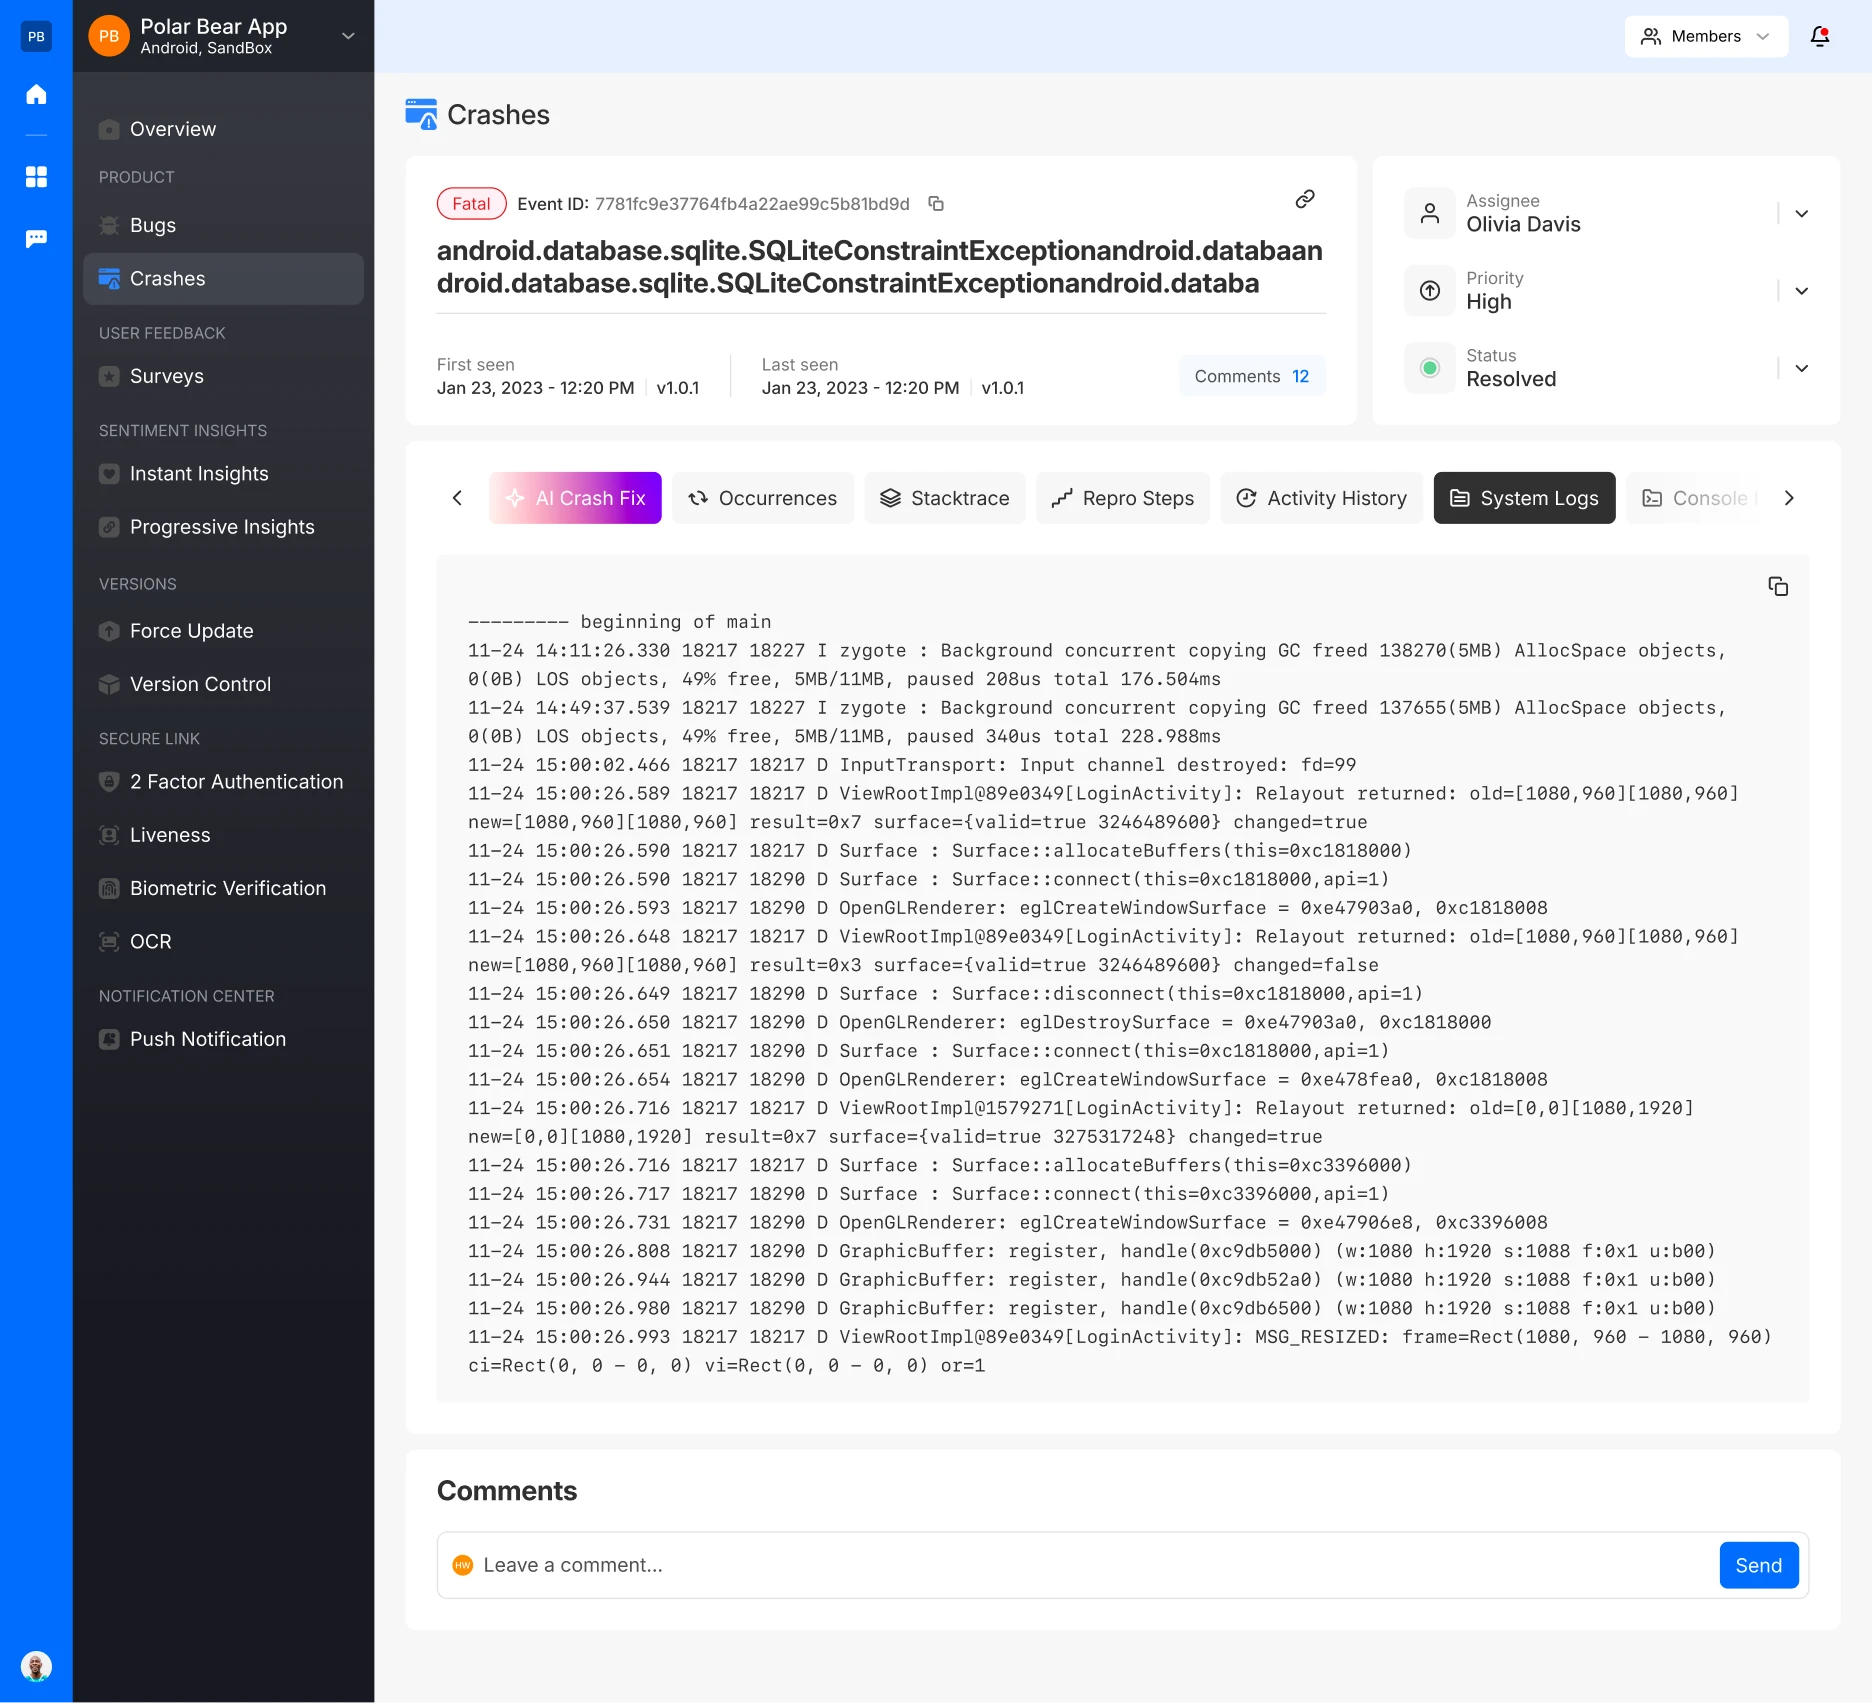Screen dimensions: 1872x1703
Task: Copy the Event ID to clipboard
Action: click(936, 204)
